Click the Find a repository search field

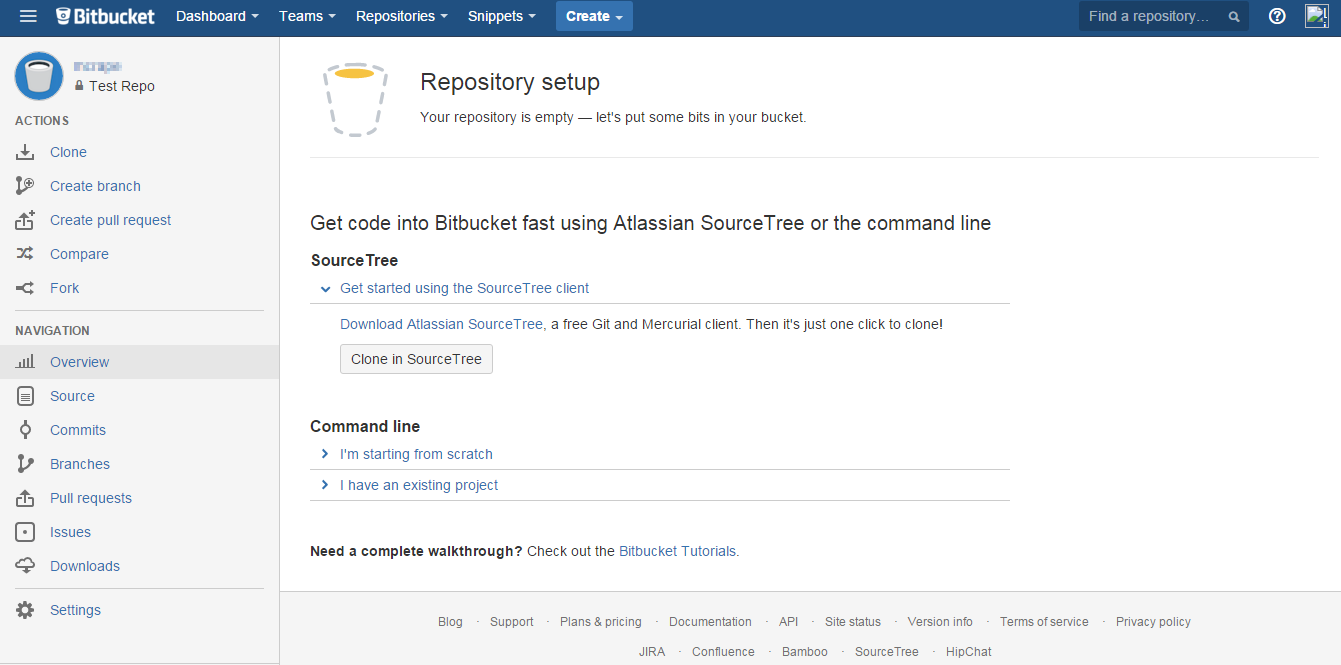(x=1152, y=16)
